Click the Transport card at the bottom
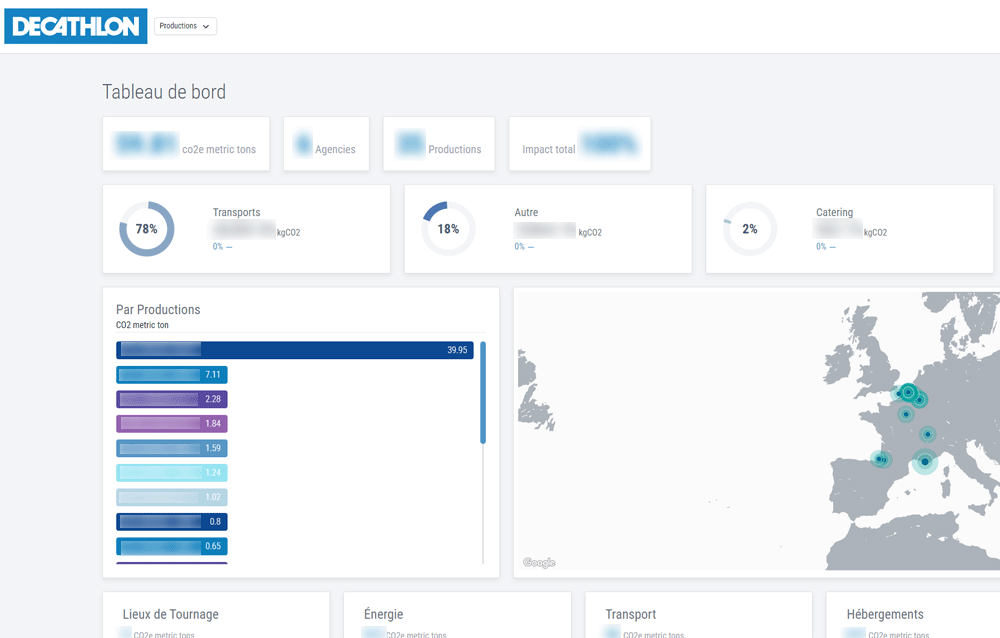This screenshot has height=638, width=1000. point(698,614)
